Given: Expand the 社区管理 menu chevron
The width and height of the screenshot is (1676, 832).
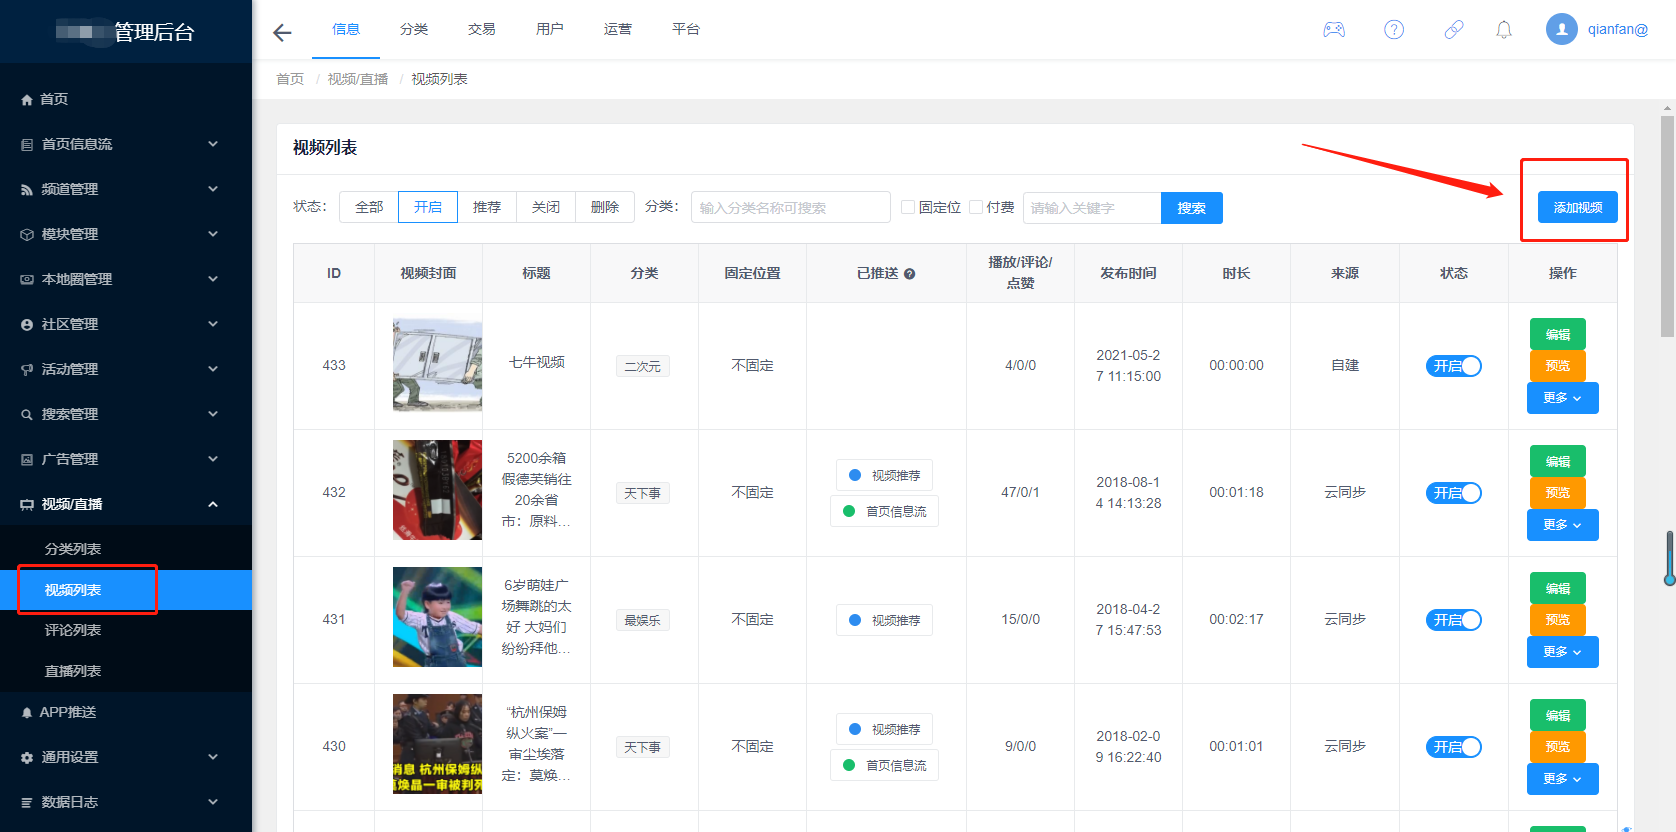Looking at the screenshot, I should pos(213,324).
